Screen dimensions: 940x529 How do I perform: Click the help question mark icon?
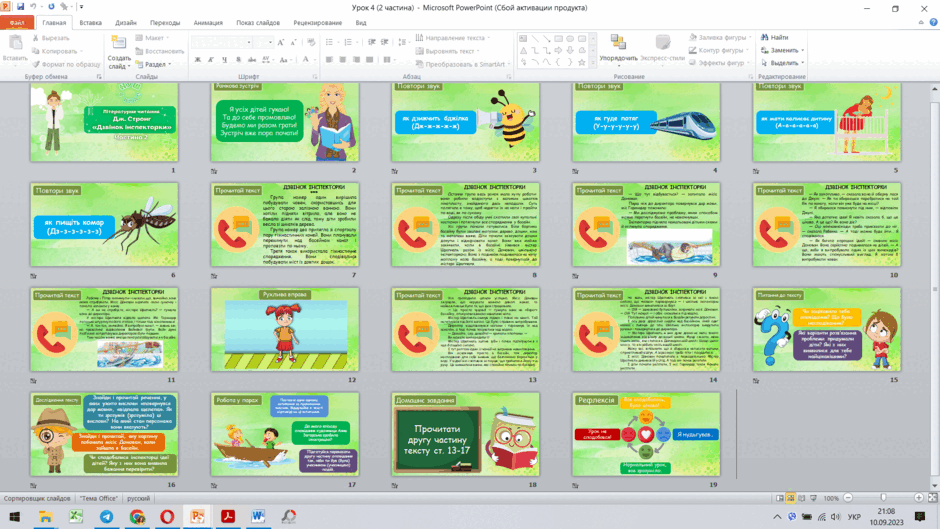coord(933,22)
